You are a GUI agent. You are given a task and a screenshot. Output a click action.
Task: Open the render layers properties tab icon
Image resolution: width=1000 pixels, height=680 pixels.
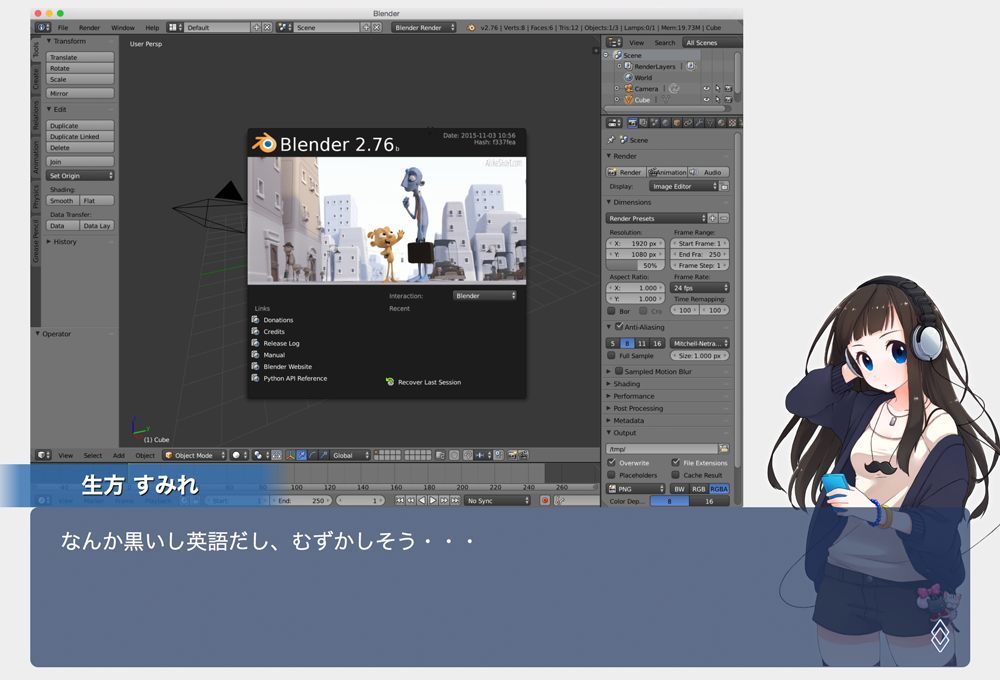click(643, 122)
